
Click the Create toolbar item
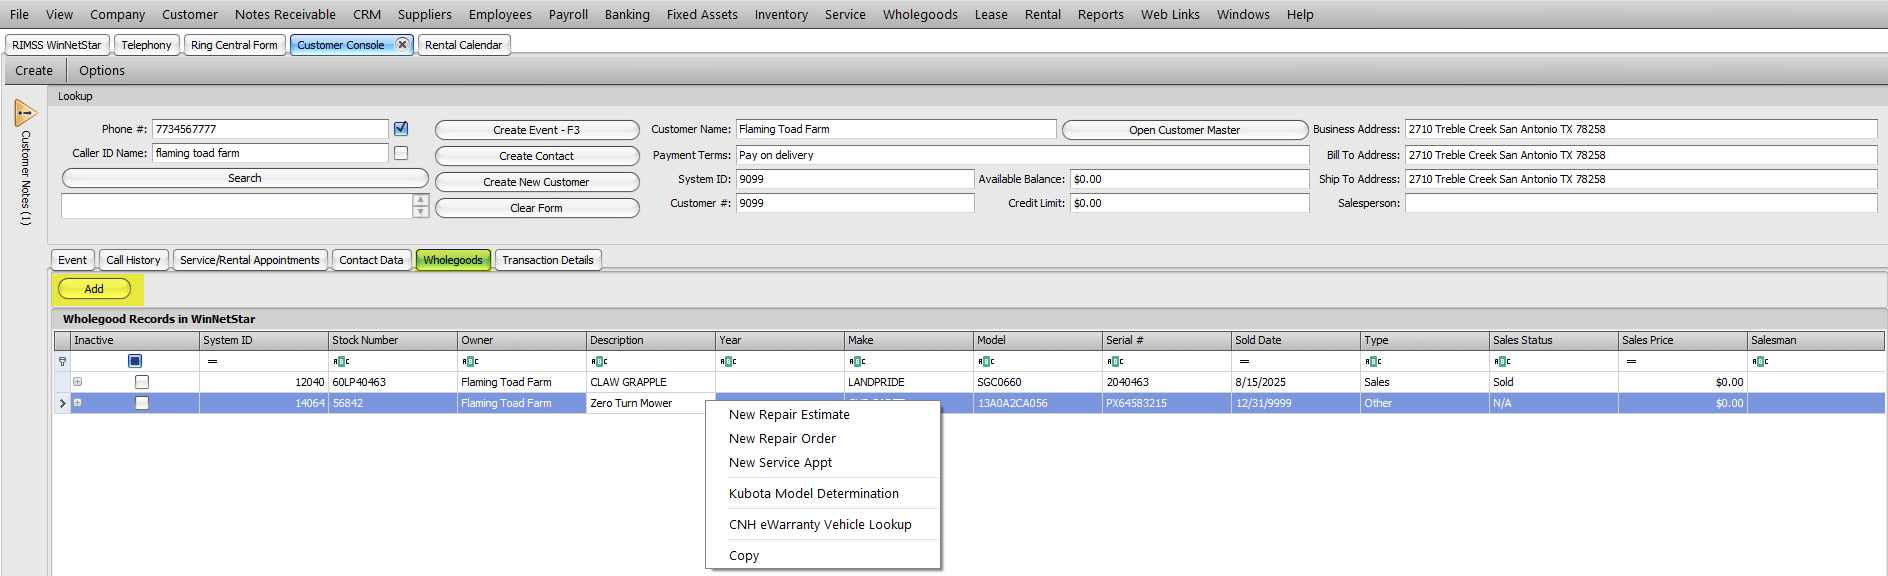point(34,71)
